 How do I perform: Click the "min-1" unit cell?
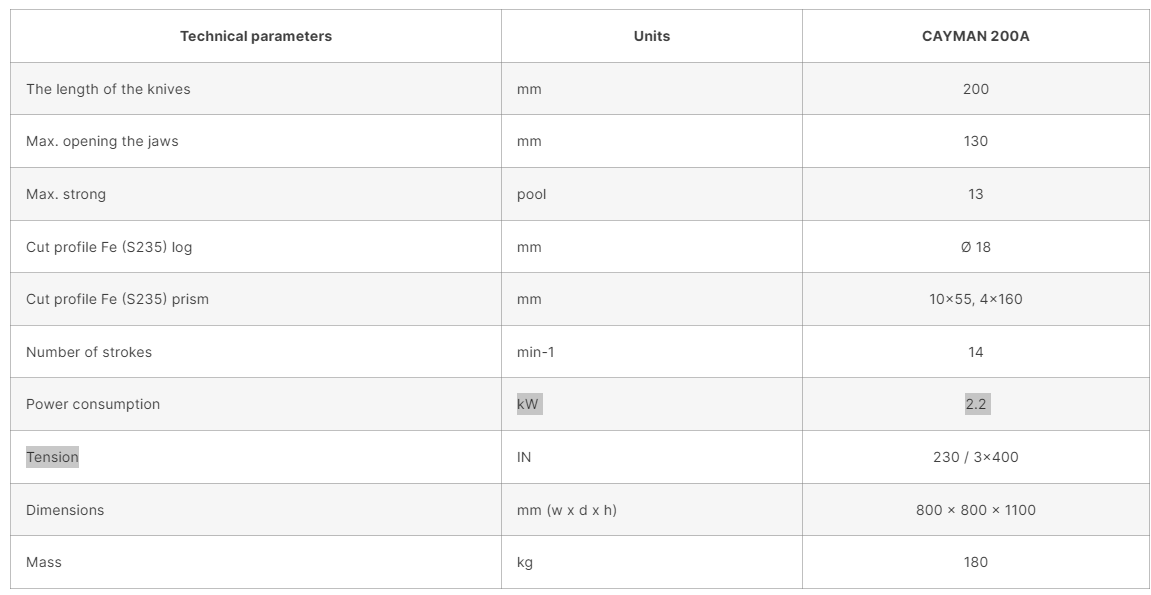pos(536,352)
